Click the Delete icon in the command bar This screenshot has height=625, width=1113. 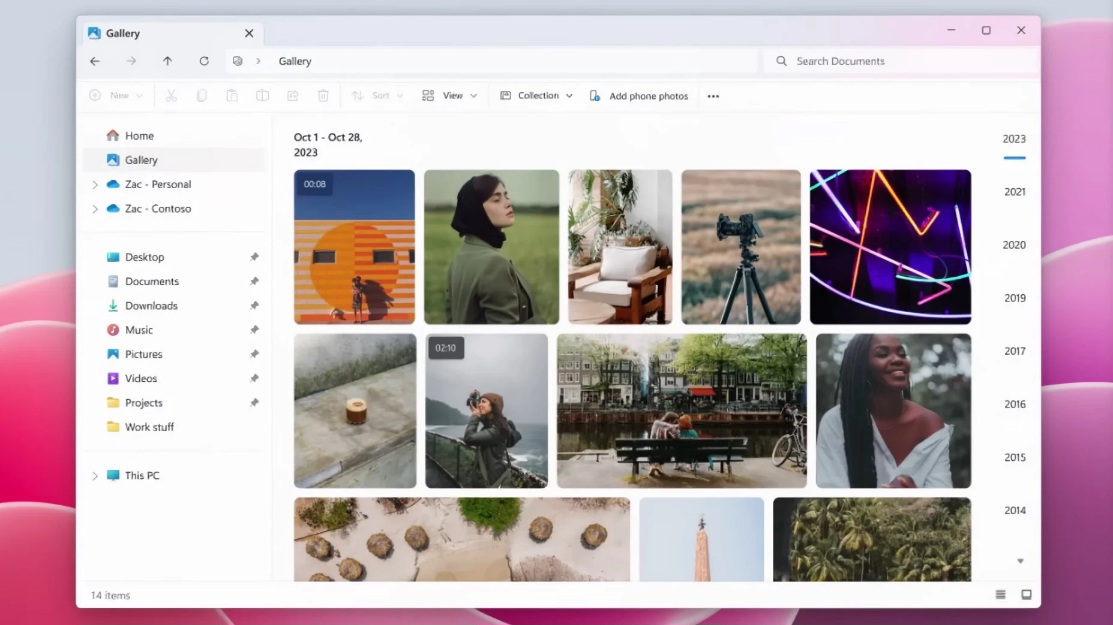pos(322,95)
